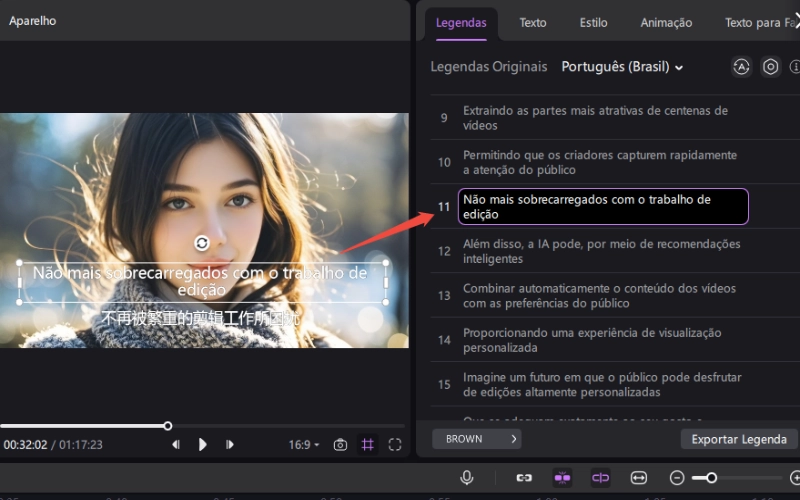
Task: Edit subtitle 11 text field Não mais sobrecarregados
Action: tap(603, 207)
